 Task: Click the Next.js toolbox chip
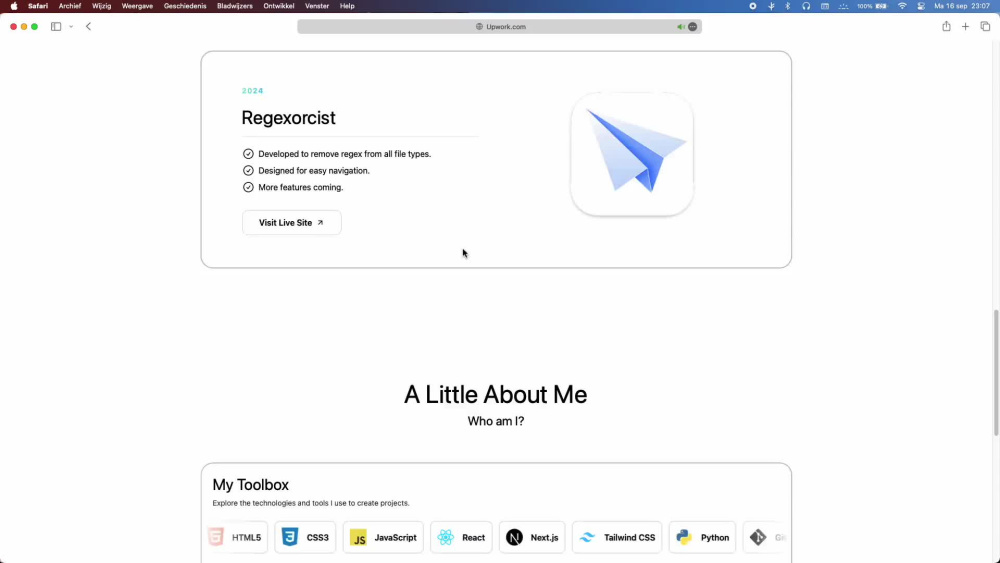click(x=532, y=537)
